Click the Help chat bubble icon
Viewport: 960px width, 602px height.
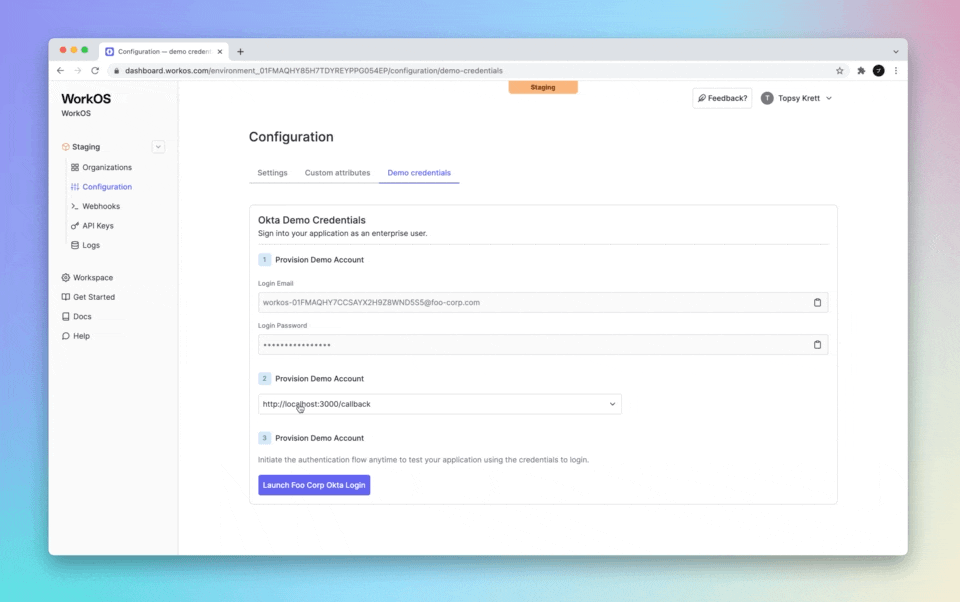(66, 336)
